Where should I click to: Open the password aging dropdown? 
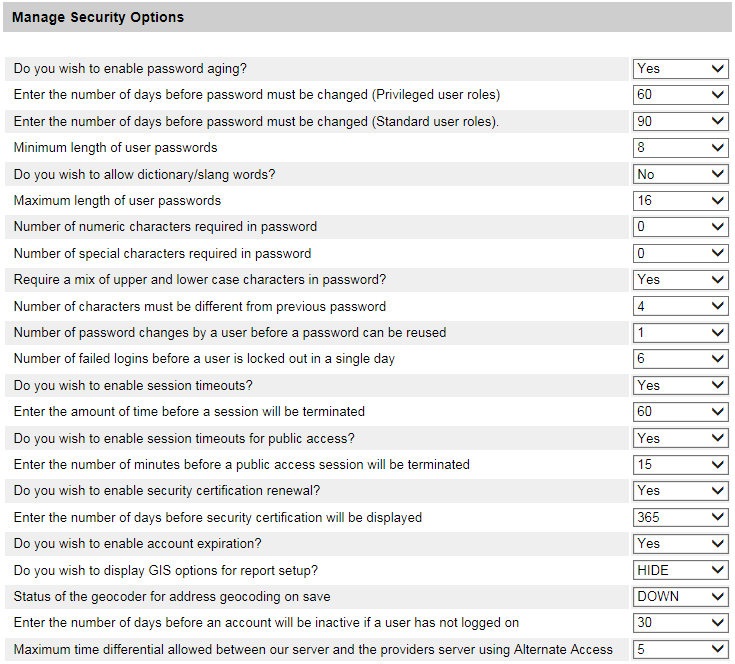click(x=681, y=69)
